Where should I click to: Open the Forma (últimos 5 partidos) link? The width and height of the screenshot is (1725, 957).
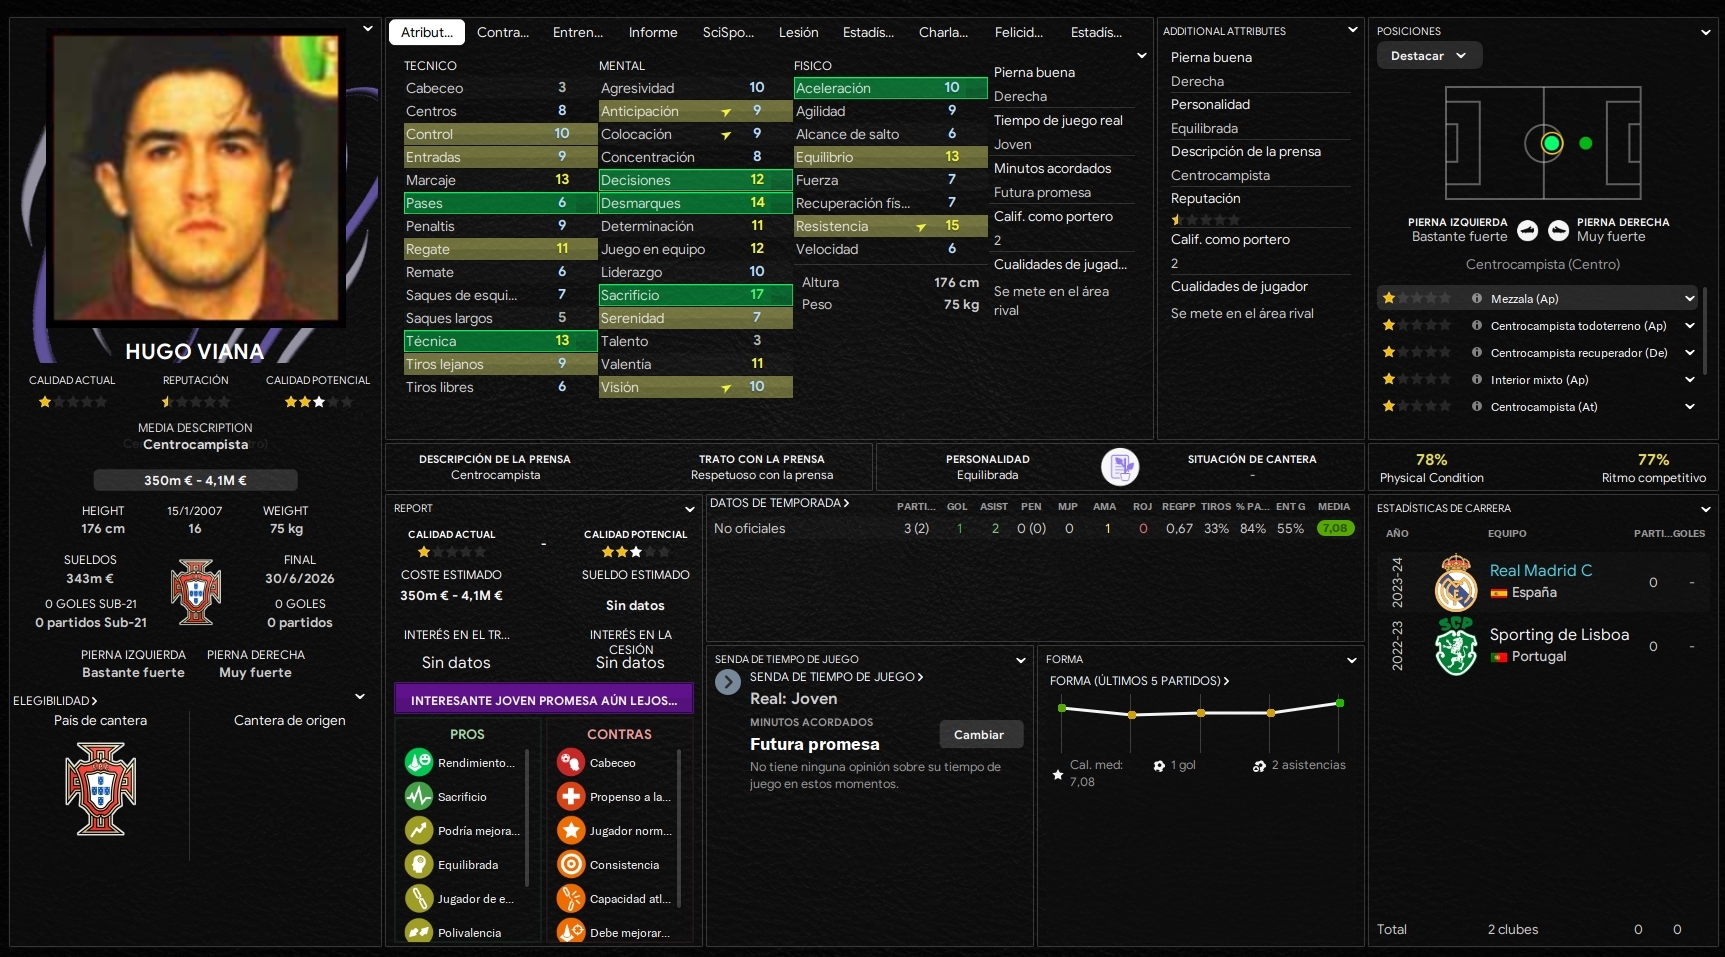[1140, 681]
